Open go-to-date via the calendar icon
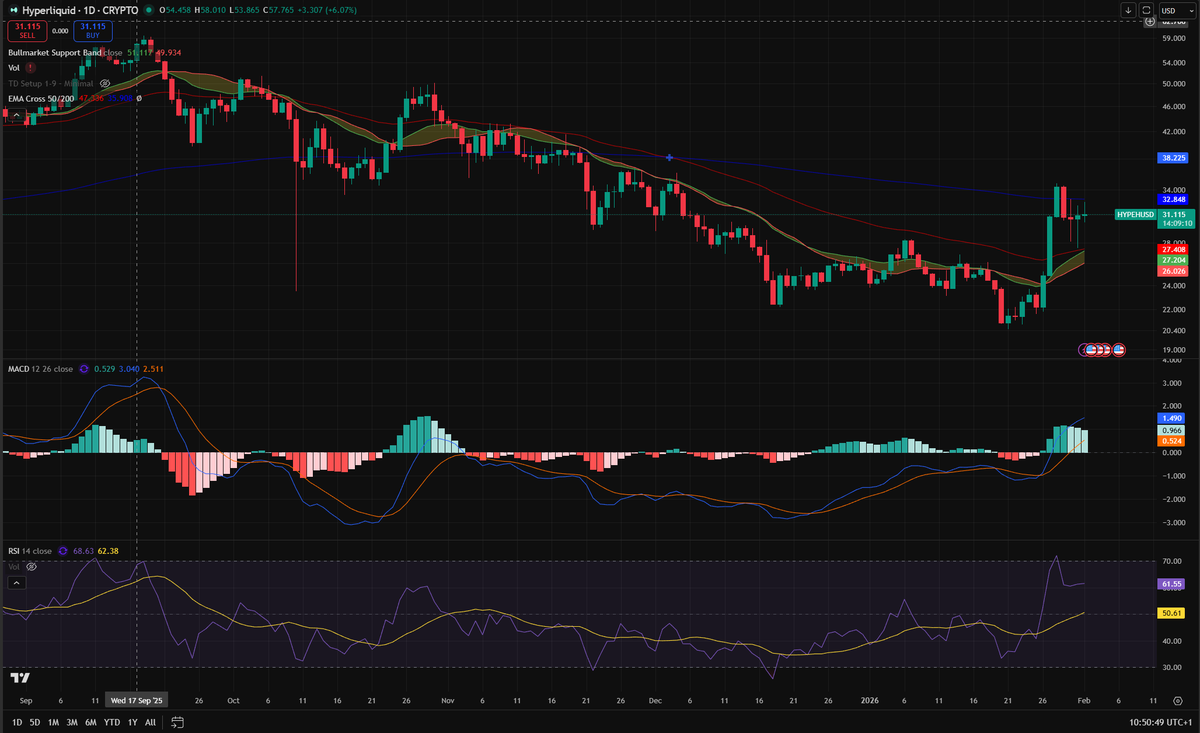The image size is (1200, 733). tap(177, 721)
